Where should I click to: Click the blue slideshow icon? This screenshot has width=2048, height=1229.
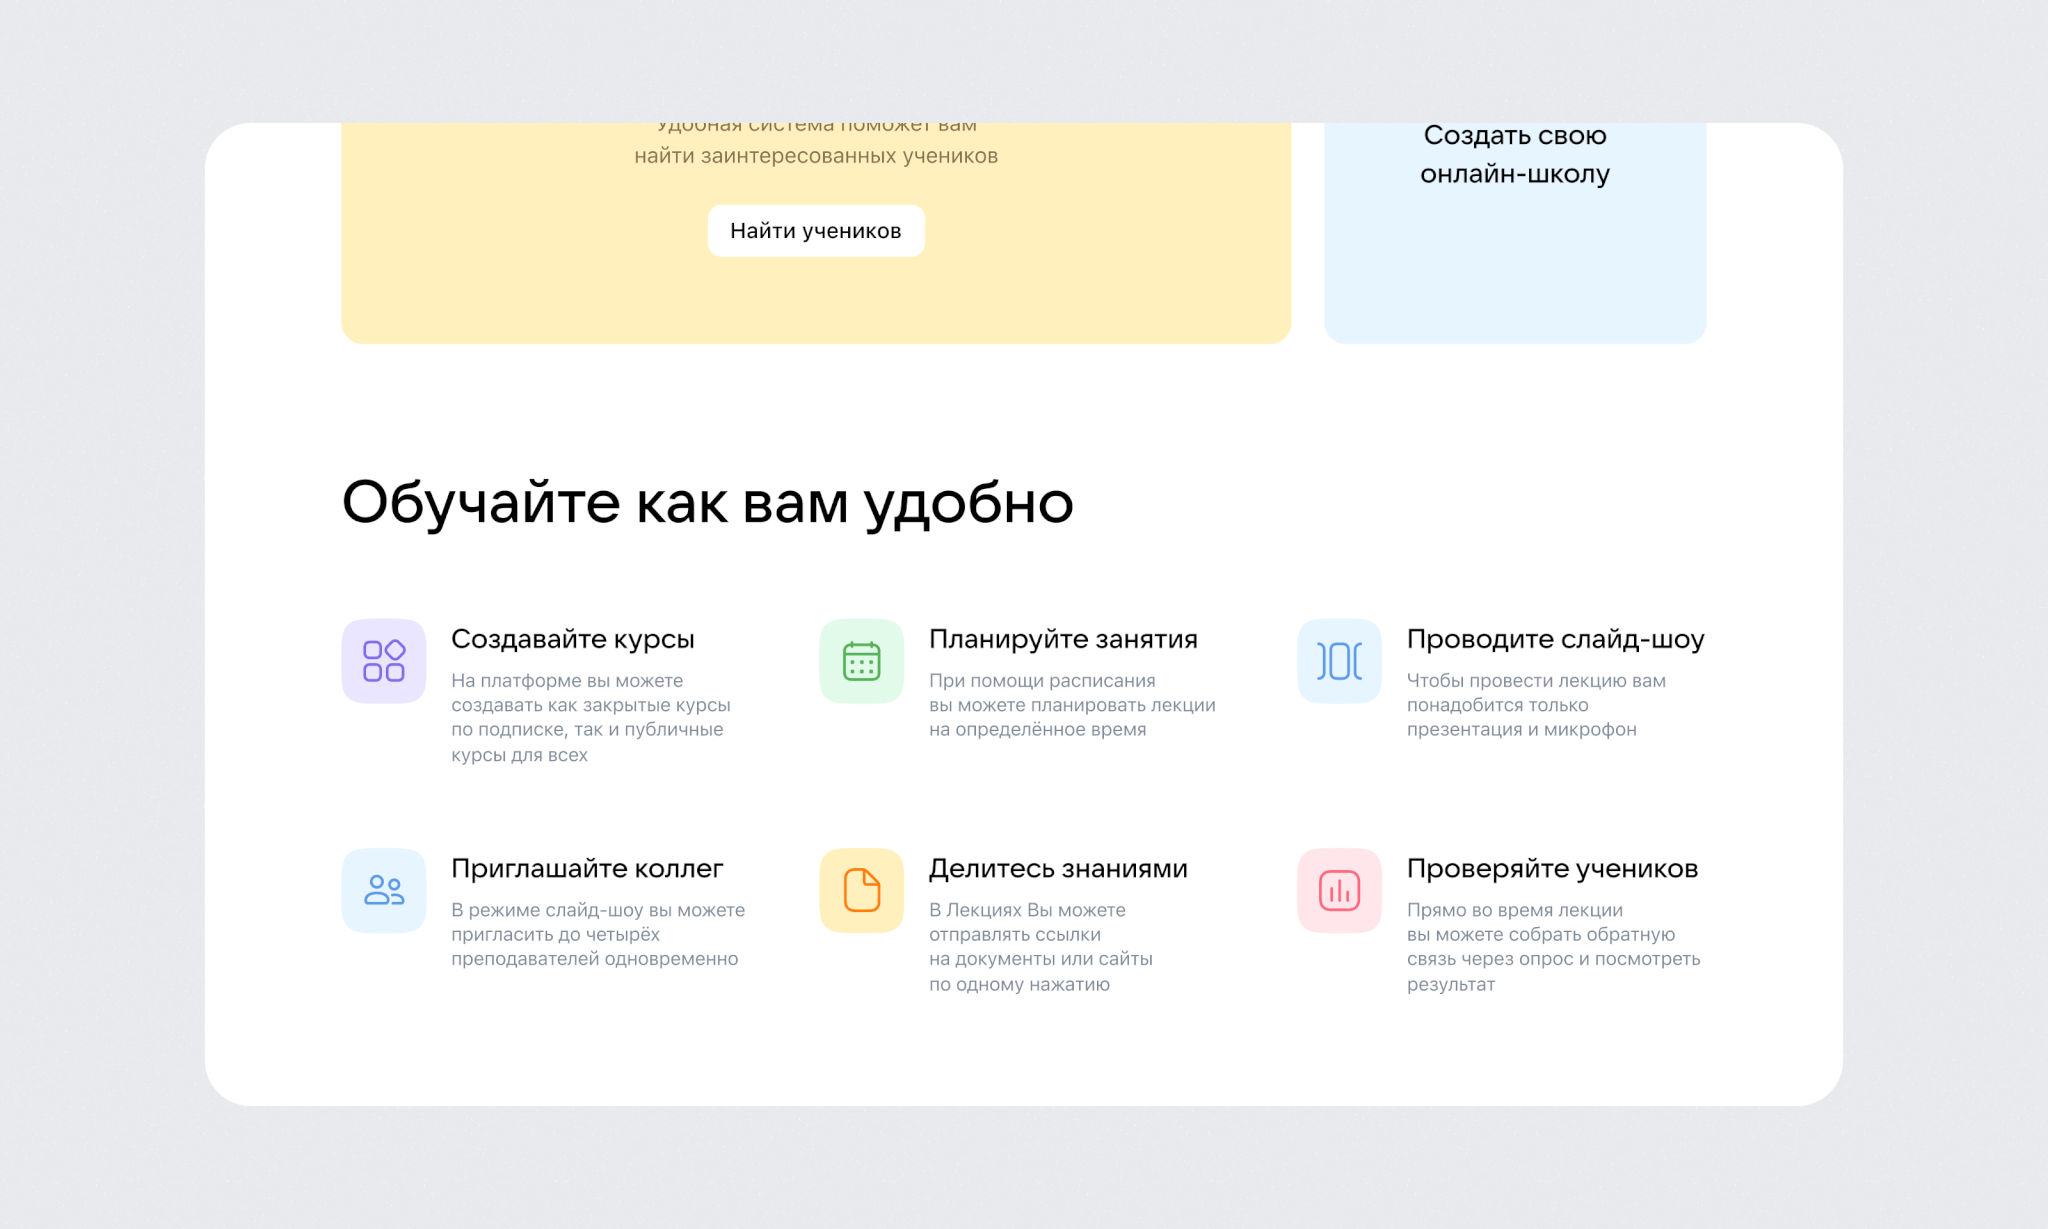1339,661
